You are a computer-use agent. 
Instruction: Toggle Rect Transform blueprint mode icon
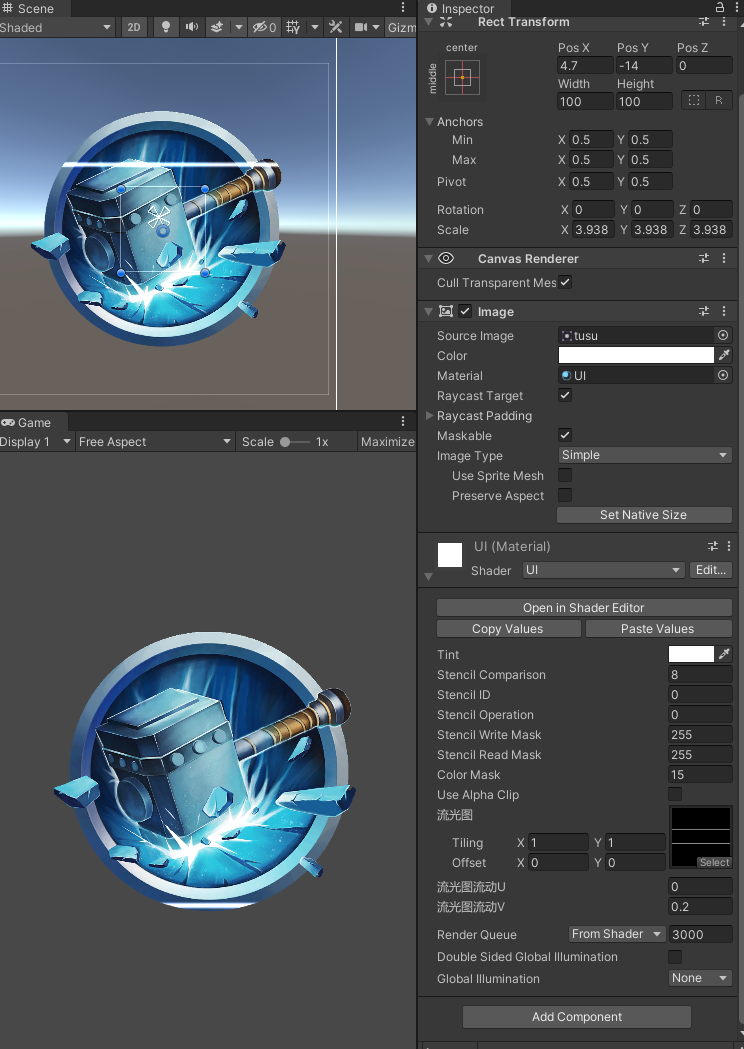pos(693,100)
